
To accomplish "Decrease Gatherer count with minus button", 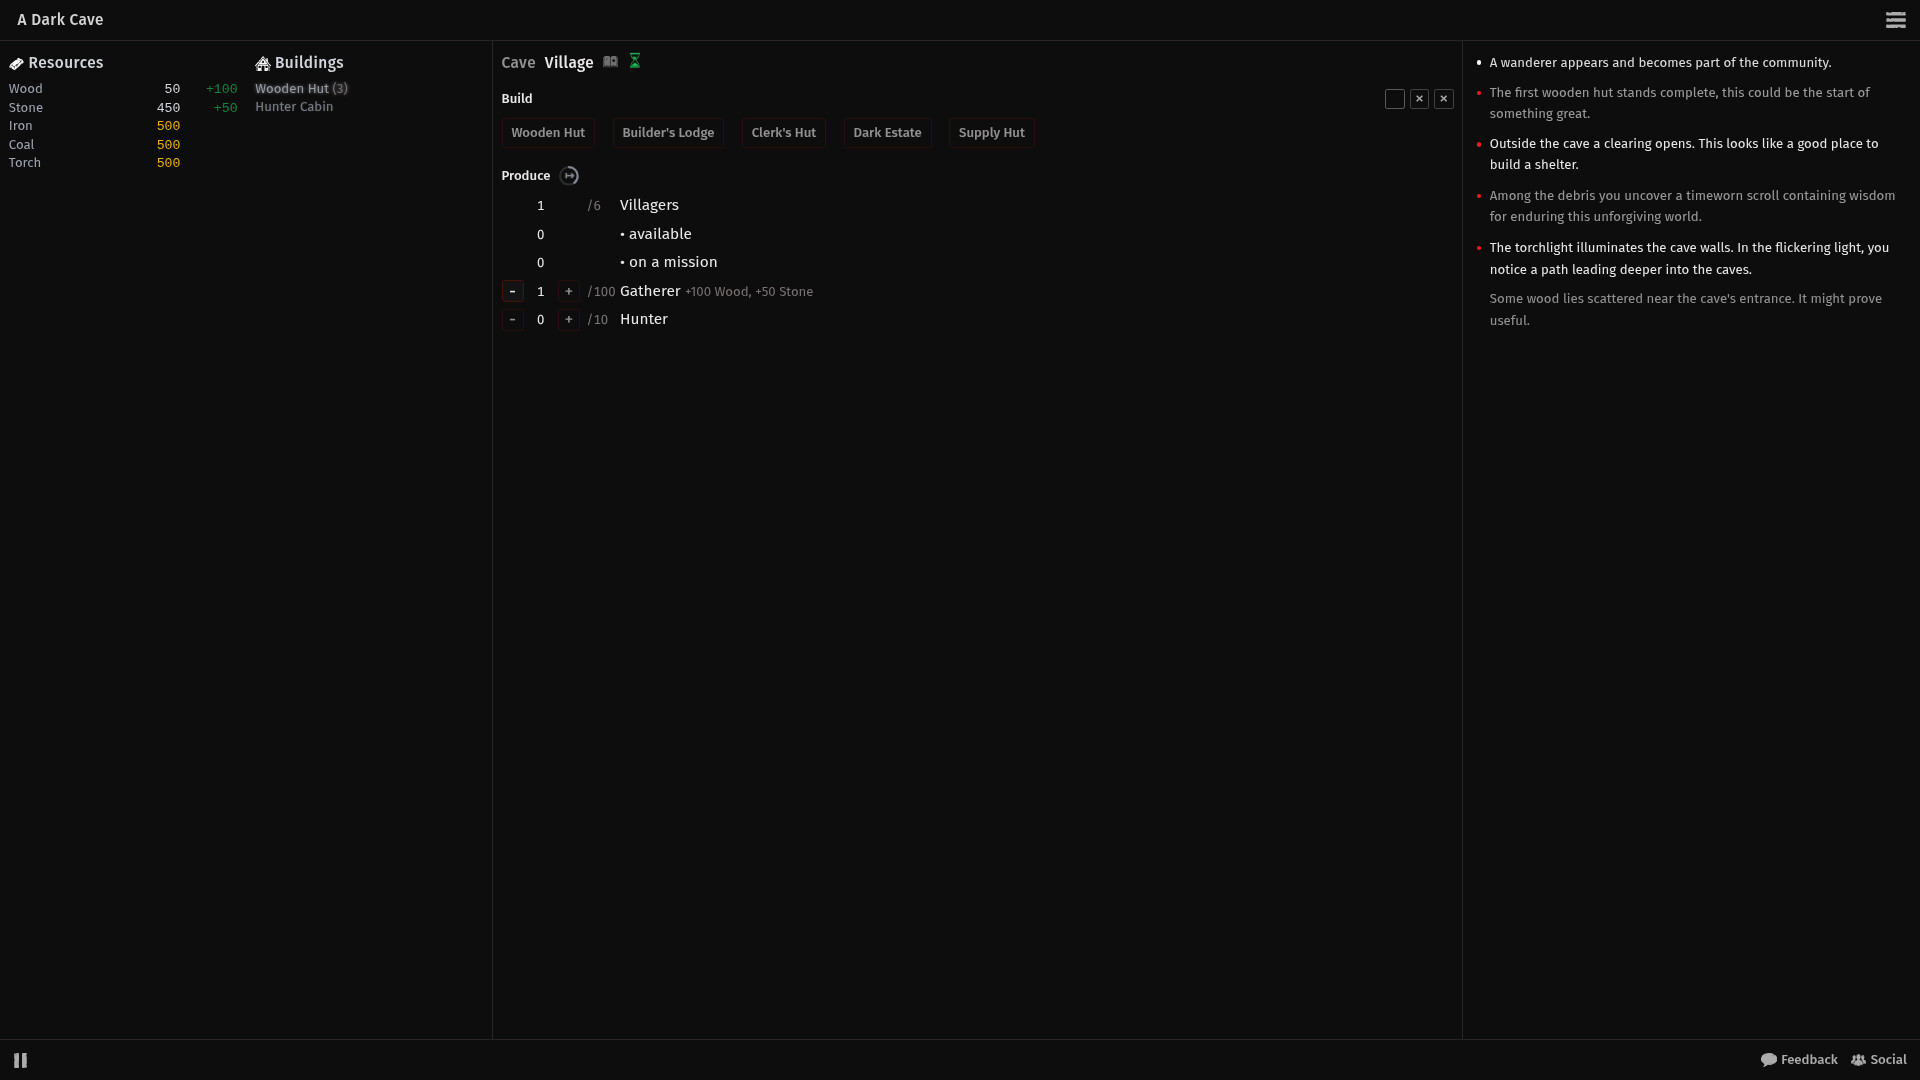I will coord(512,291).
